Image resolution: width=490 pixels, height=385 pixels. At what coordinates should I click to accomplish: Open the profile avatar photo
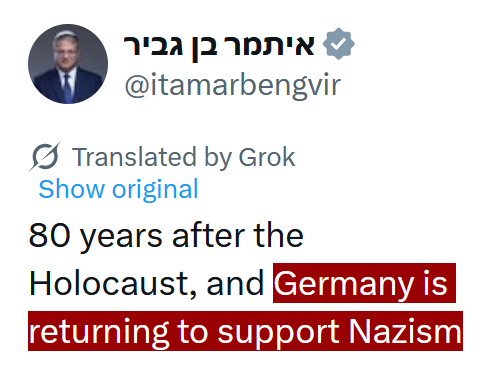point(68,64)
